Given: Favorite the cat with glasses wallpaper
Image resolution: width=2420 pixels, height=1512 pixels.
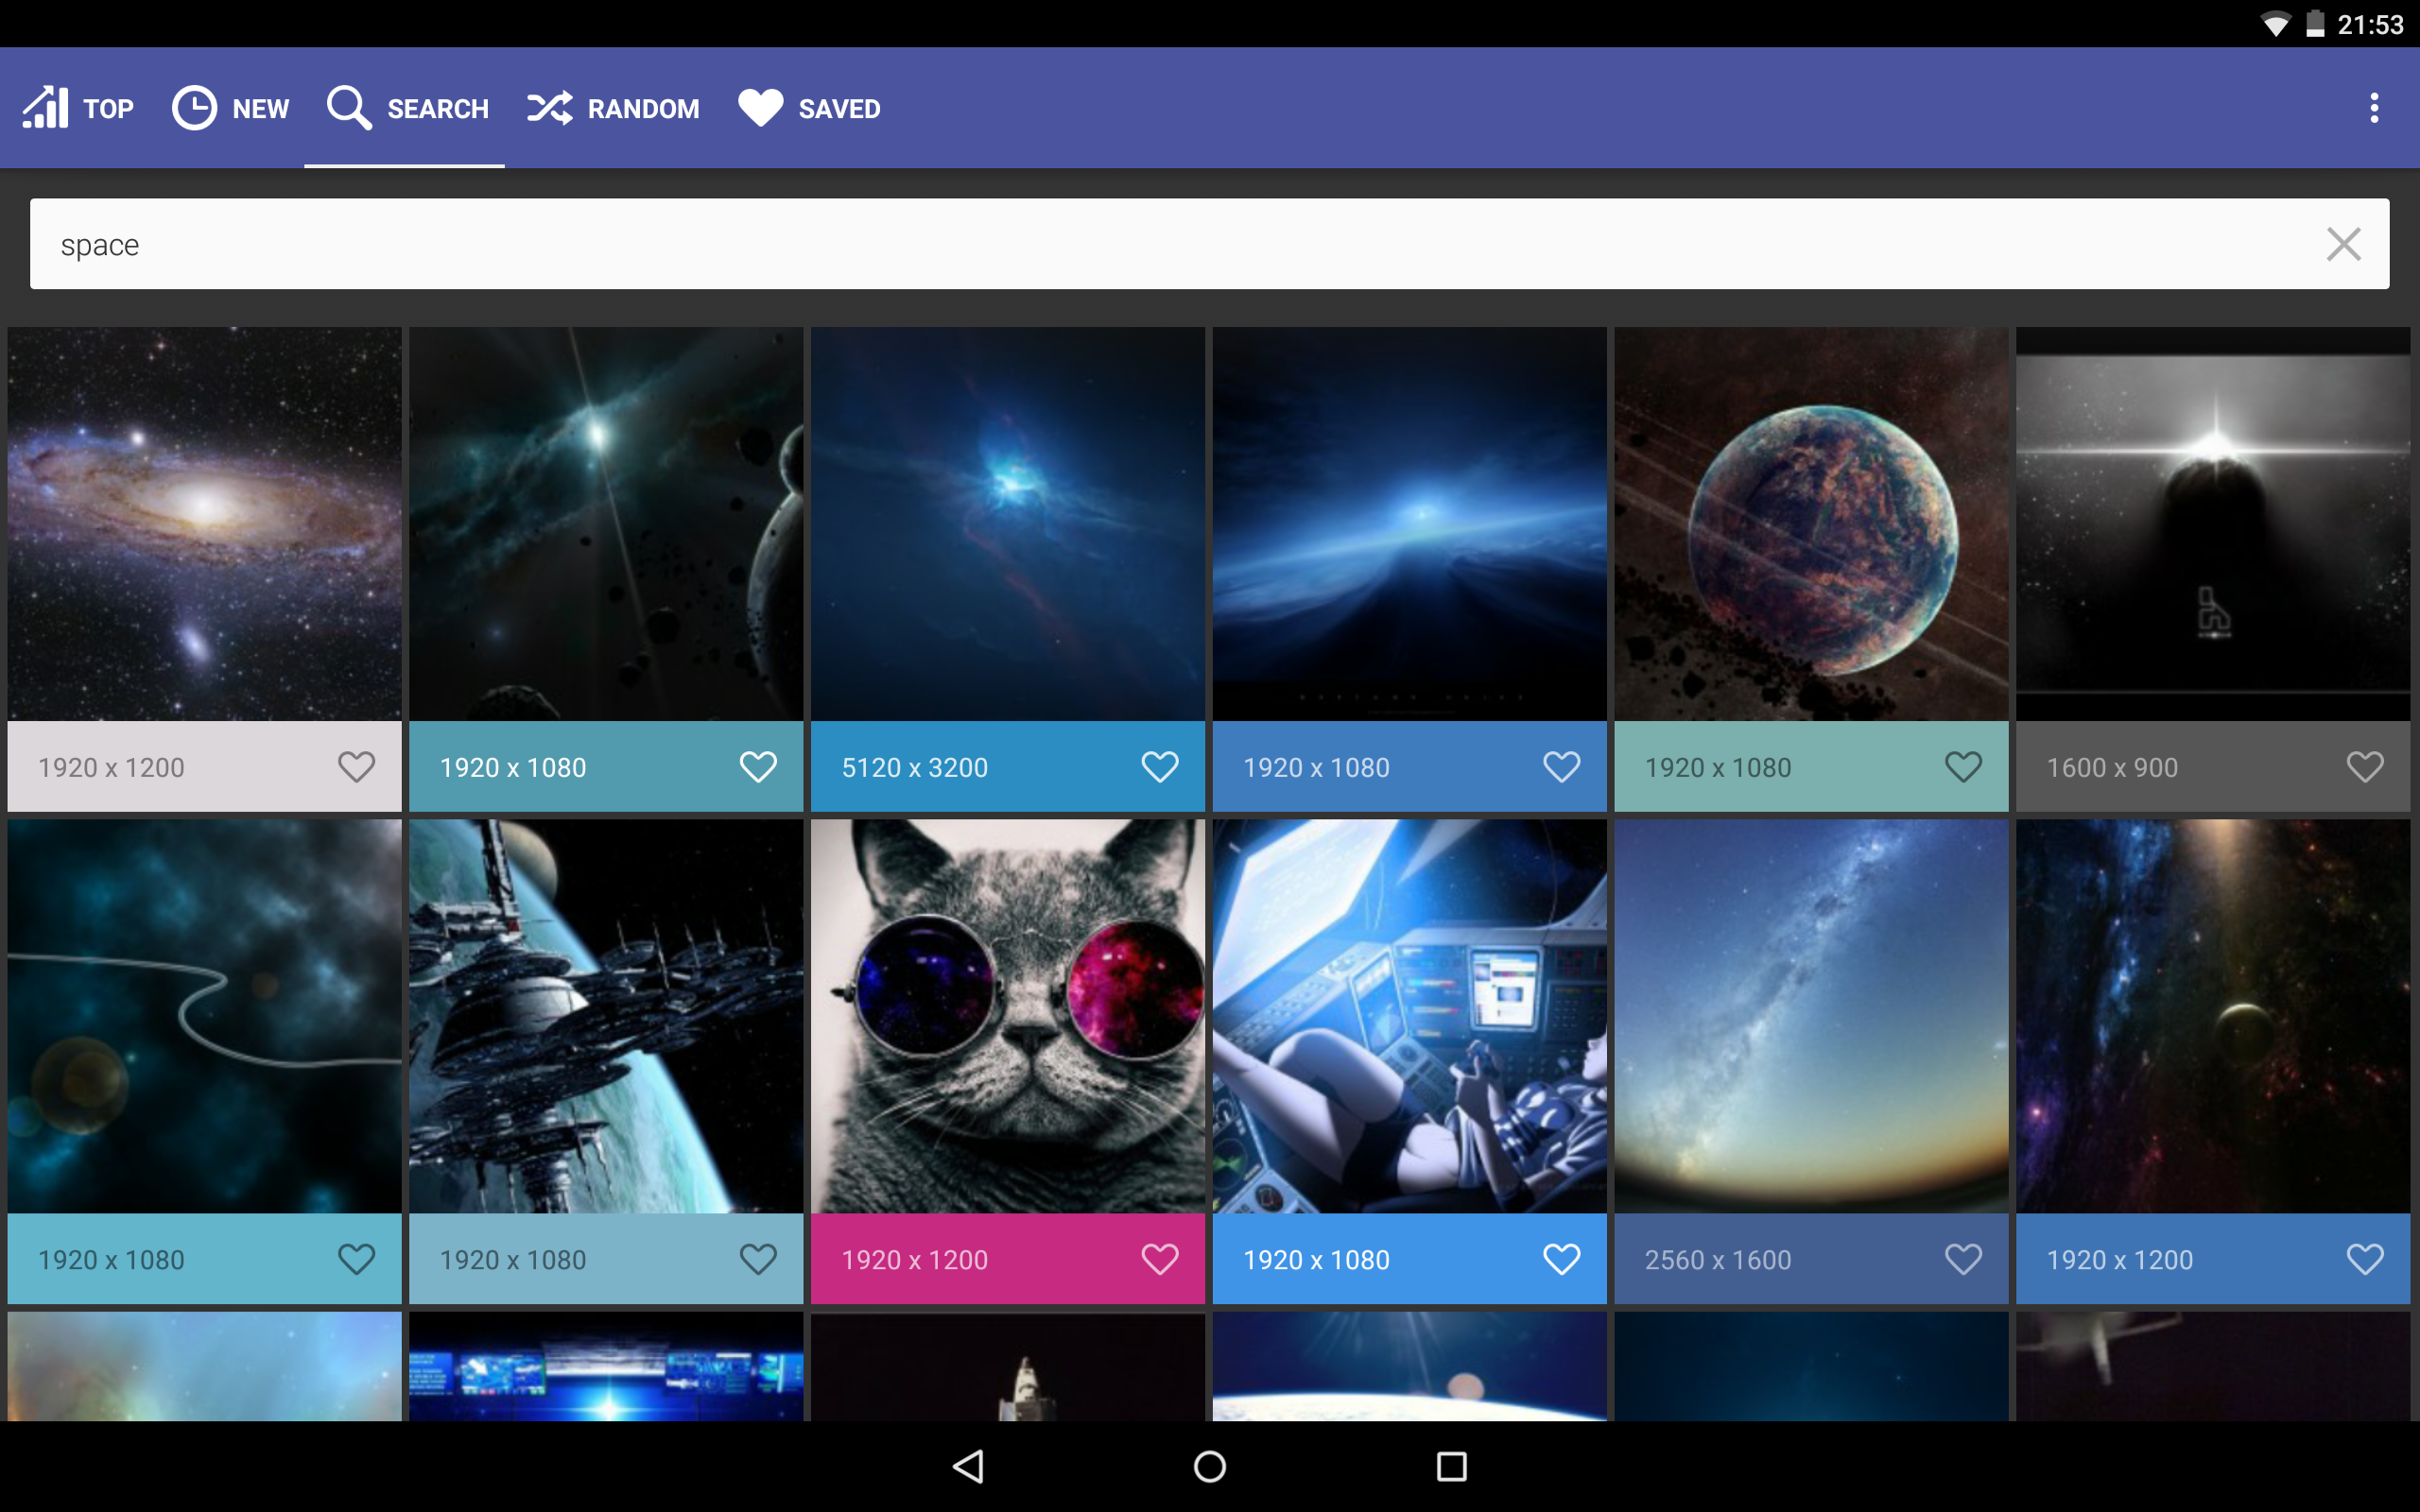Looking at the screenshot, I should click(1159, 1259).
